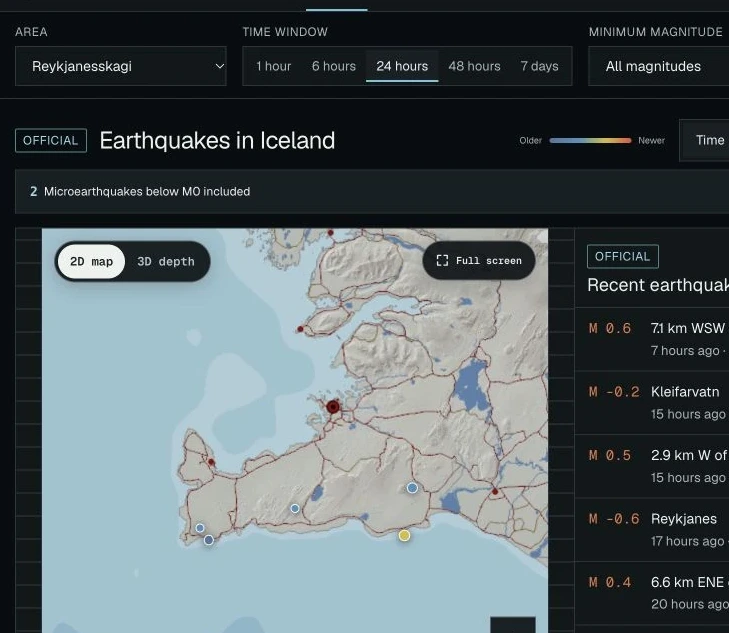
Task: Open the M 0.6 earthquake entry
Action: (x=652, y=339)
